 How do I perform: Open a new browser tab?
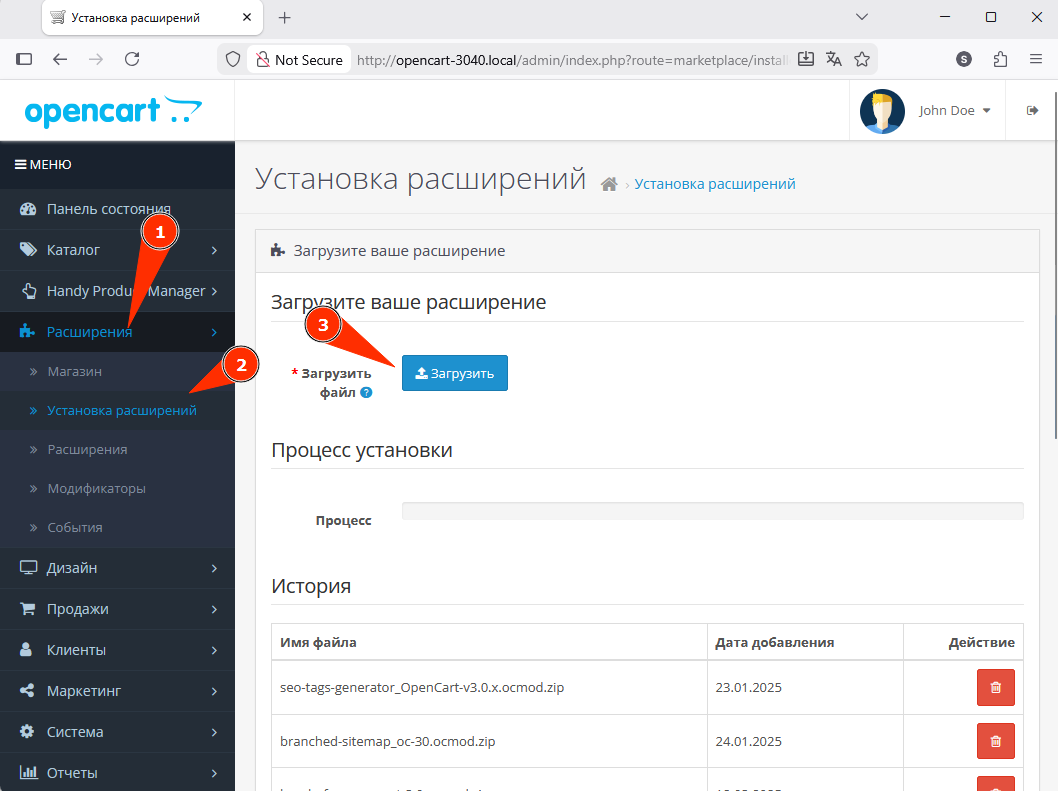click(x=285, y=18)
